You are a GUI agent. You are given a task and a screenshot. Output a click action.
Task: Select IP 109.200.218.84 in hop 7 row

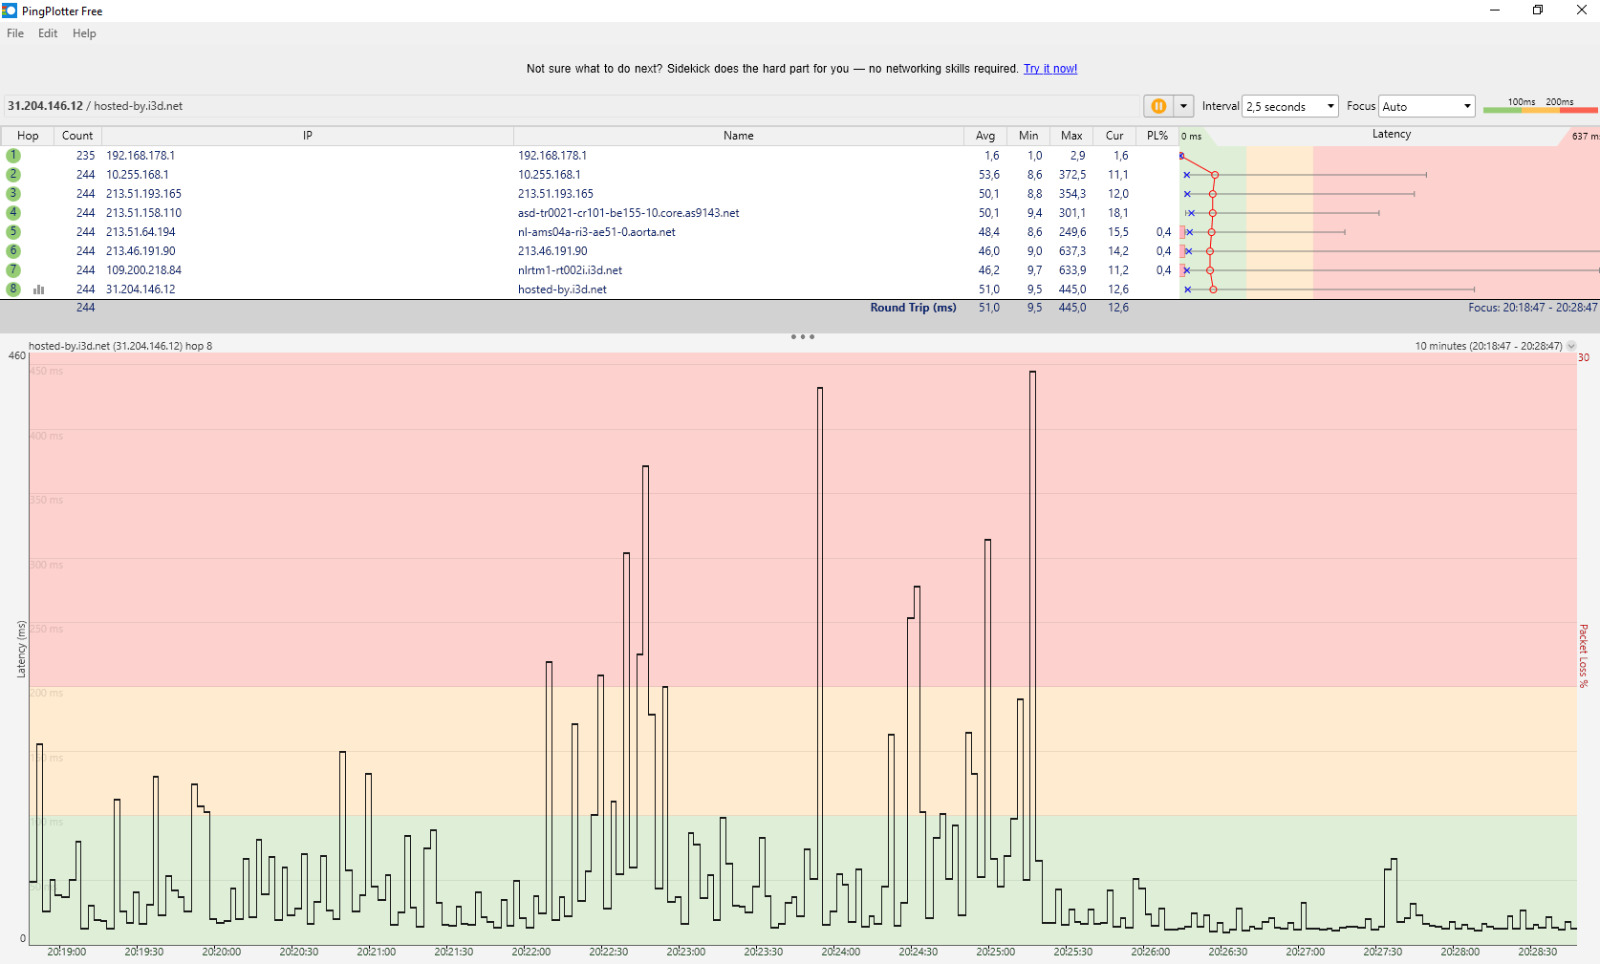click(x=144, y=270)
